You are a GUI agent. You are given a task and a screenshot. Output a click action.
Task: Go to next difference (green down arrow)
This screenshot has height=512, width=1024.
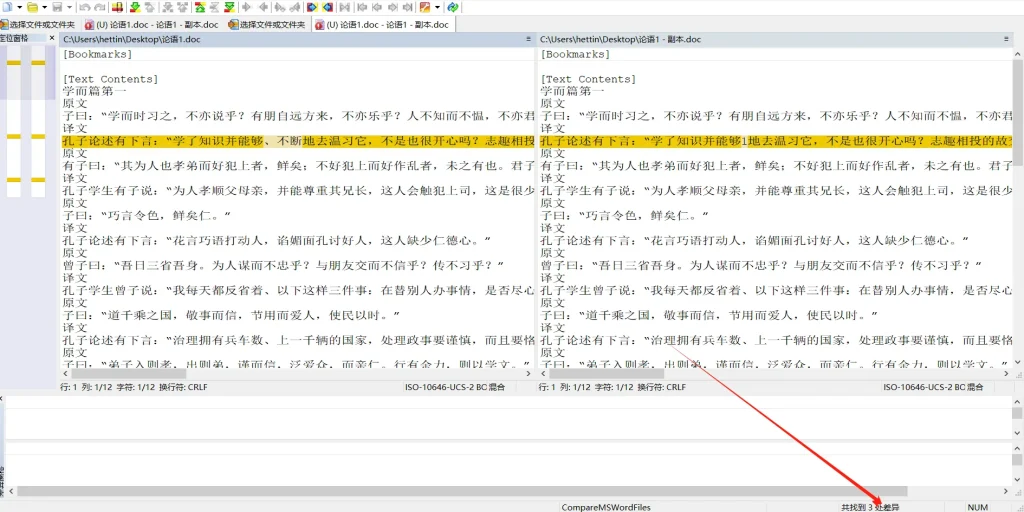click(x=135, y=7)
